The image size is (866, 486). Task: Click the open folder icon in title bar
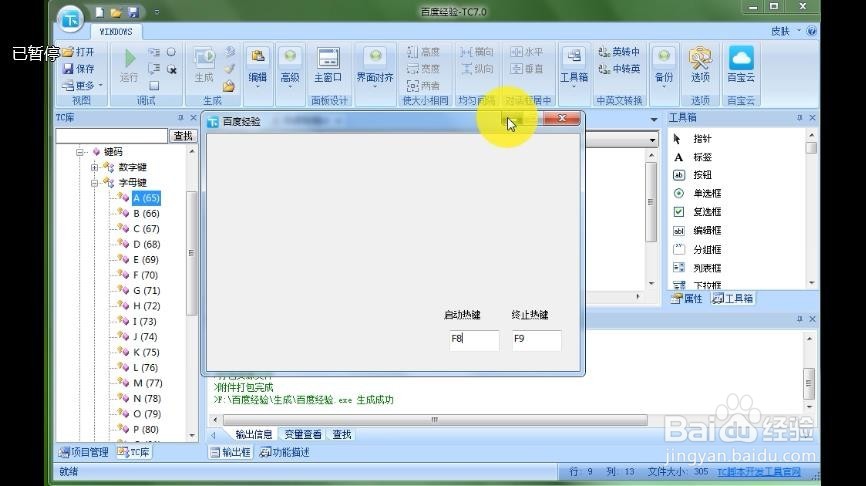116,12
